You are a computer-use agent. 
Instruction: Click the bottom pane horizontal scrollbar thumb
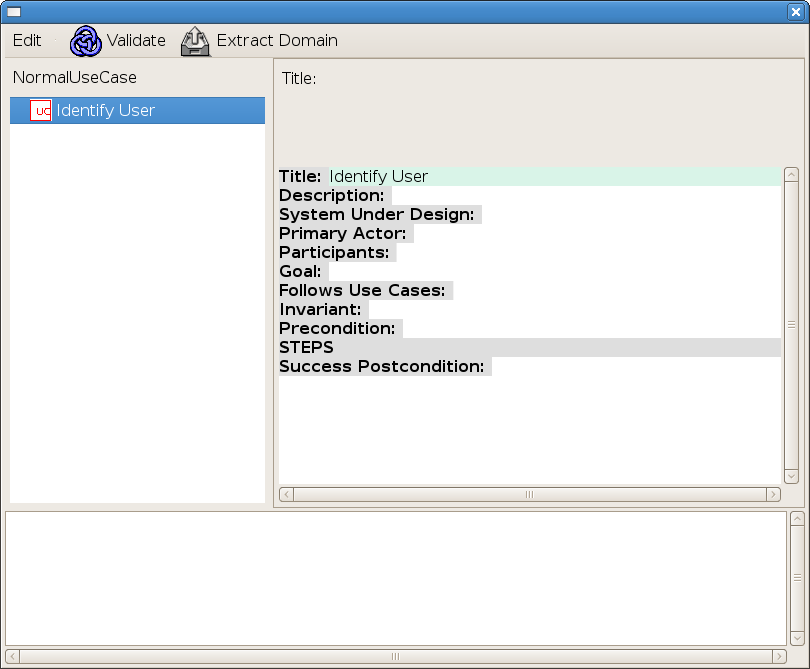click(396, 657)
